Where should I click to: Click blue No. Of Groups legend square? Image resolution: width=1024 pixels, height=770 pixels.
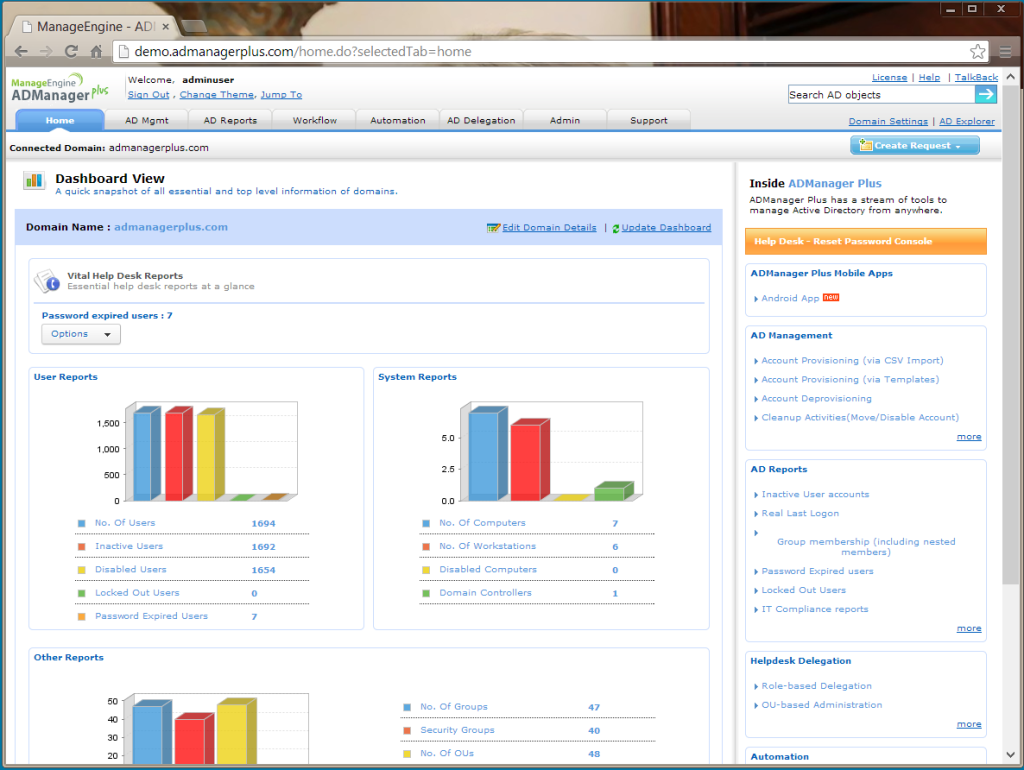tap(407, 707)
